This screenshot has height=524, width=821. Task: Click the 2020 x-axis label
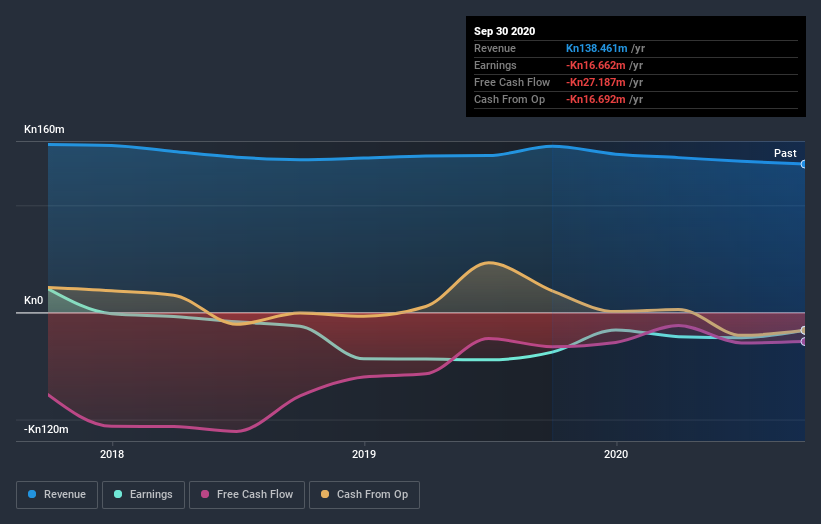[616, 454]
